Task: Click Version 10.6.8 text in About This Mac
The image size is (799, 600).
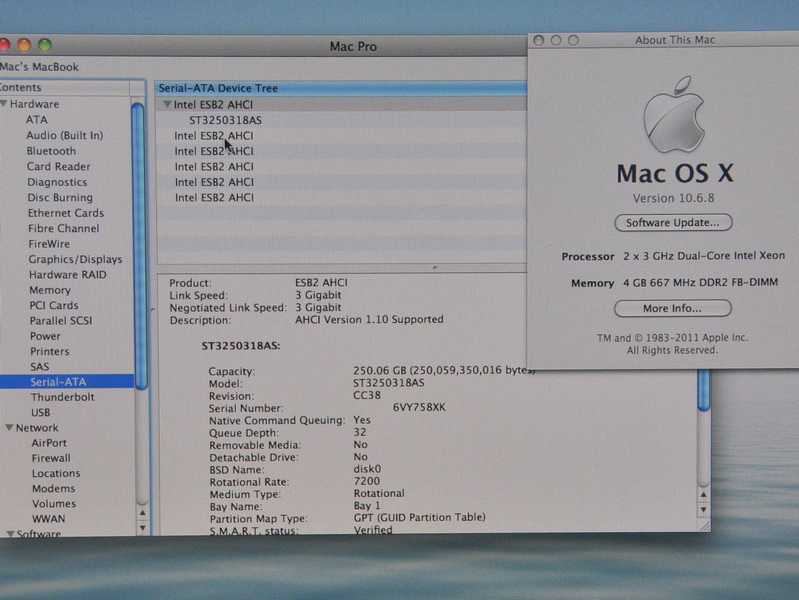Action: point(674,198)
